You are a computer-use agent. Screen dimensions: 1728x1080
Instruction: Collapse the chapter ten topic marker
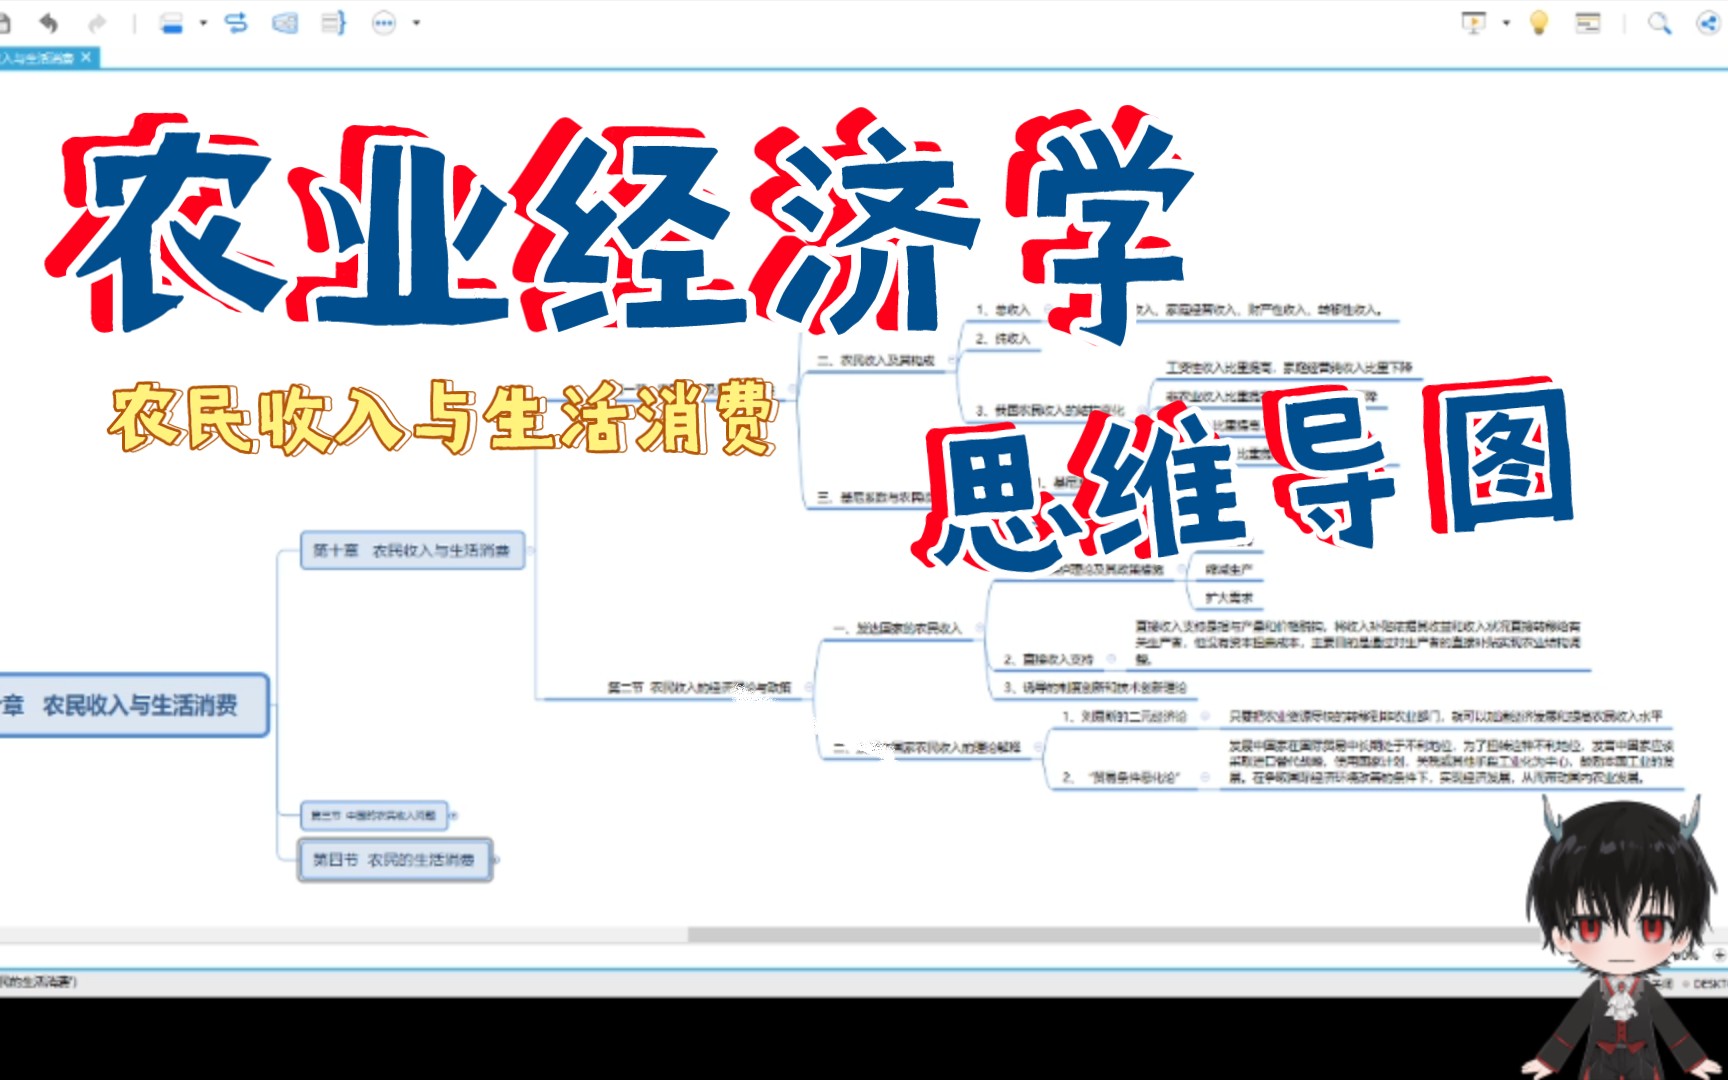[530, 550]
